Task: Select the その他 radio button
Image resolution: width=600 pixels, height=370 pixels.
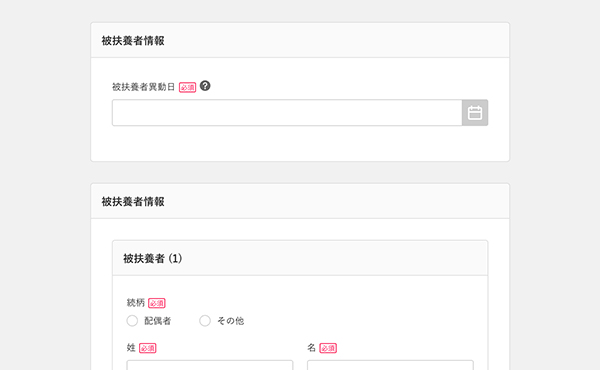Action: [x=205, y=321]
